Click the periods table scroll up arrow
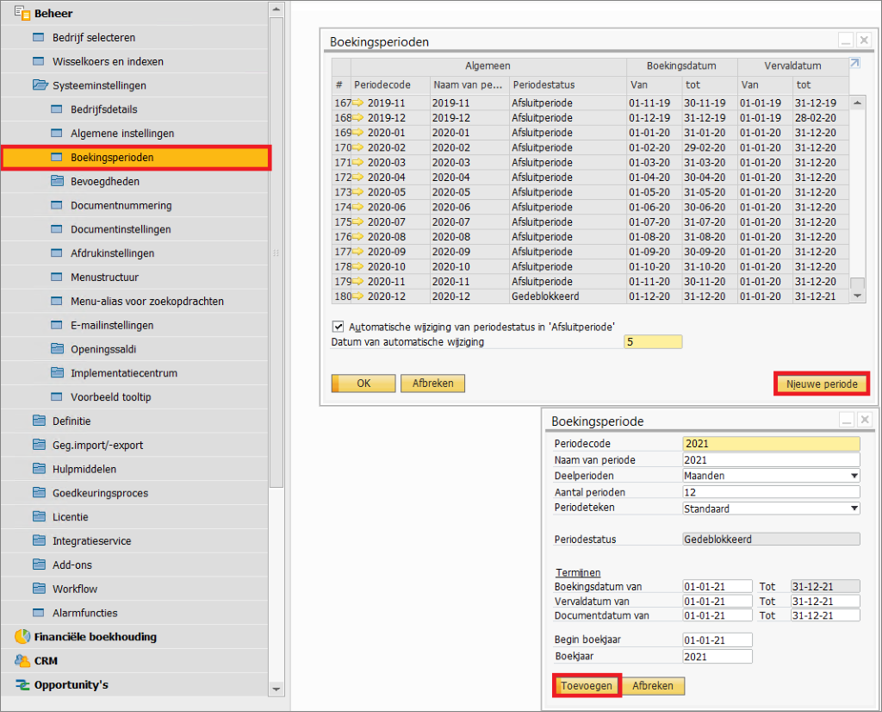 point(857,103)
